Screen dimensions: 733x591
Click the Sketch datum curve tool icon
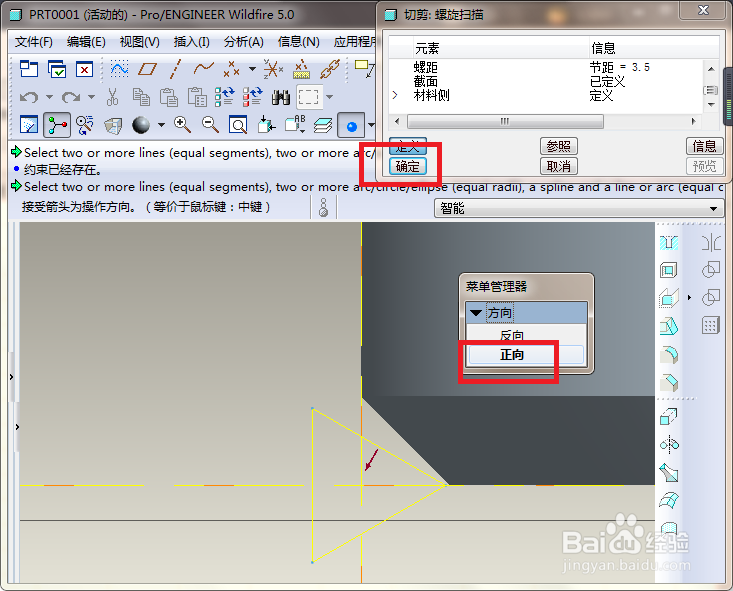119,69
